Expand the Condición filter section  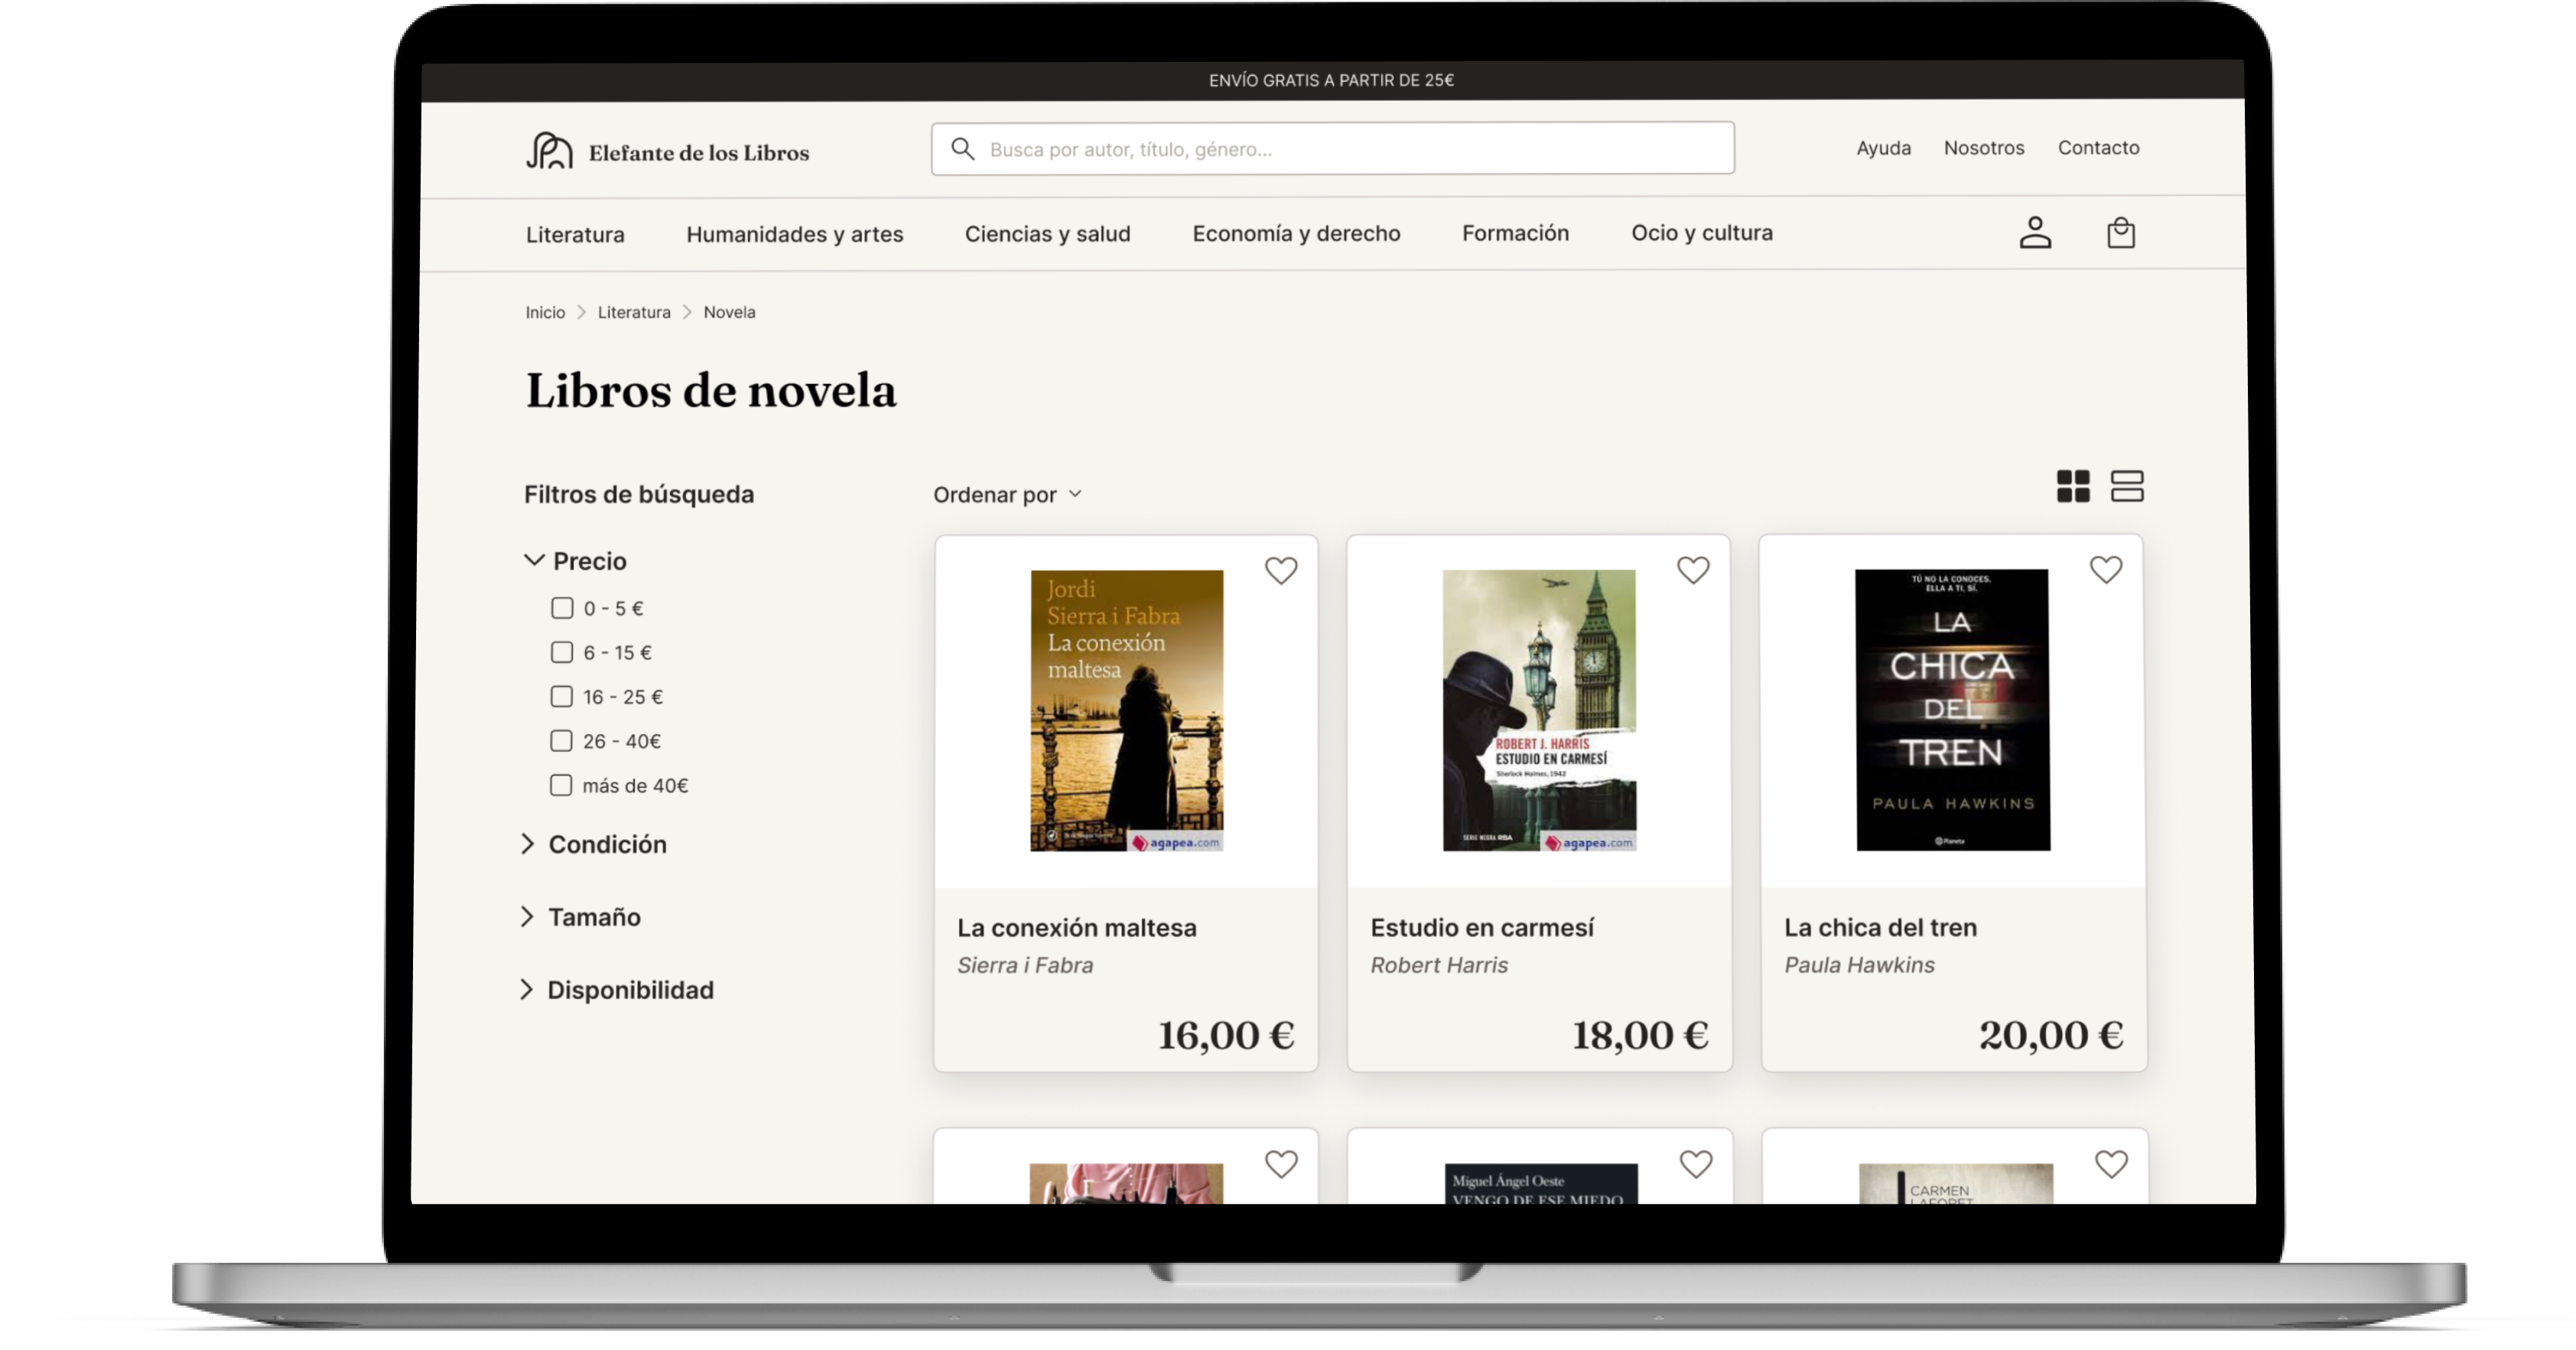(594, 844)
